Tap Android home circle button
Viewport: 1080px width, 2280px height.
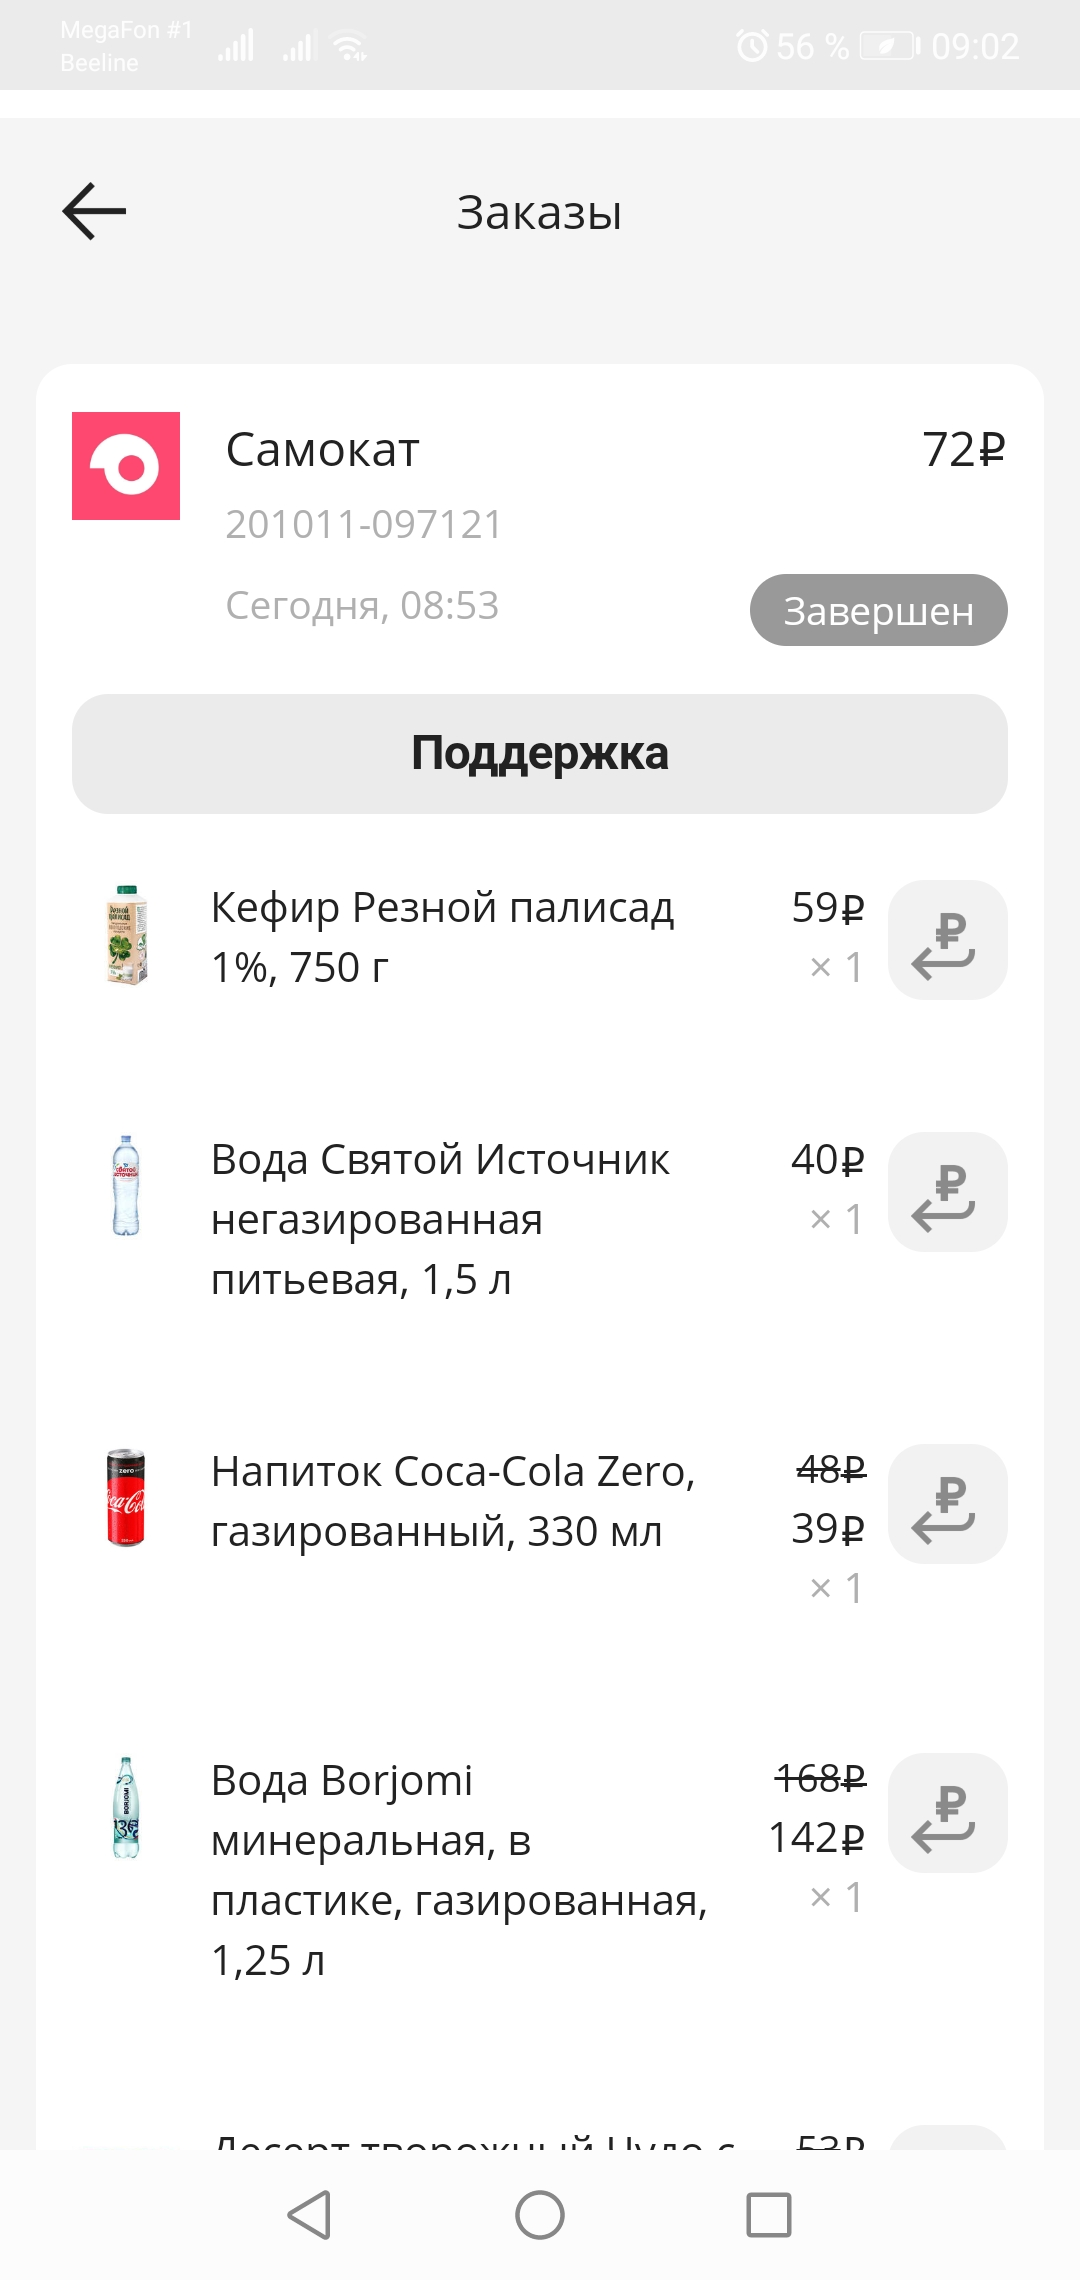pyautogui.click(x=540, y=2215)
